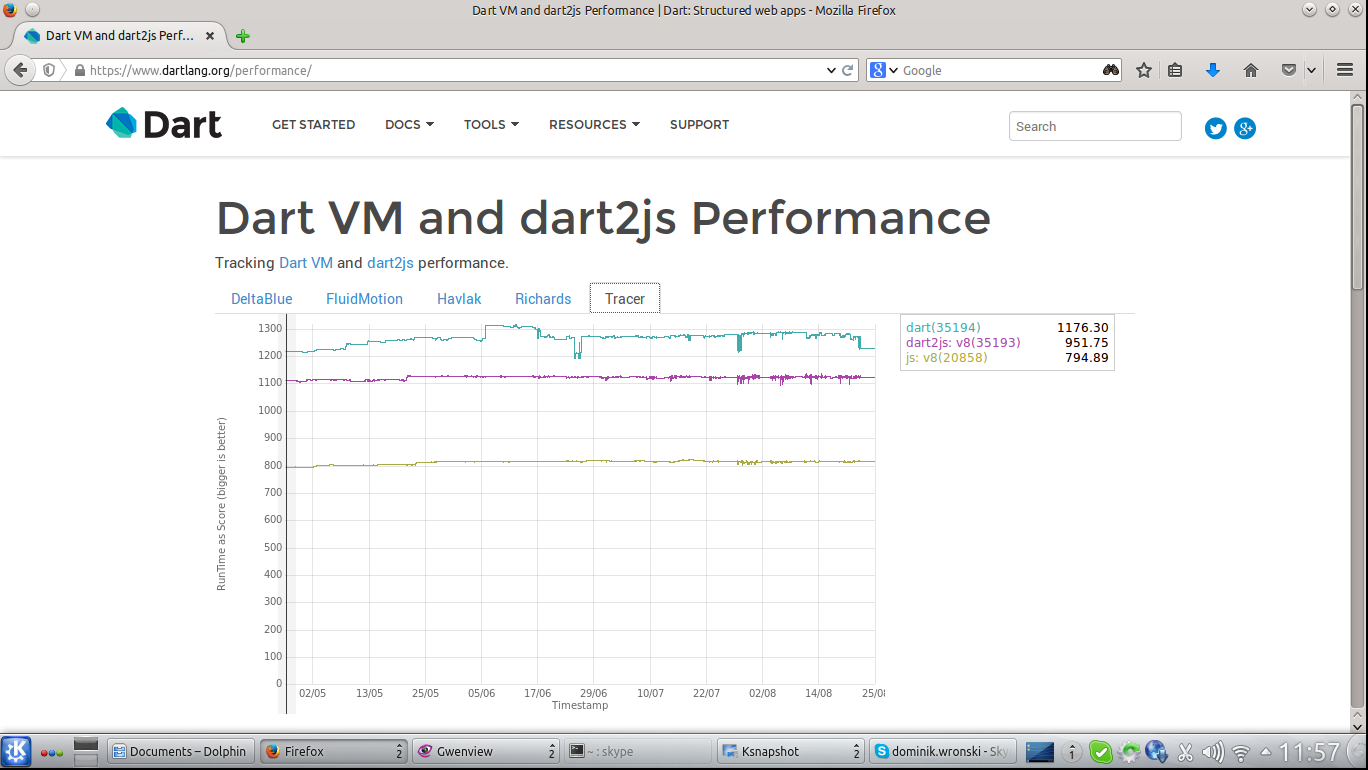Image resolution: width=1368 pixels, height=770 pixels.
Task: Switch to the Havlak tab
Action: [x=458, y=299]
